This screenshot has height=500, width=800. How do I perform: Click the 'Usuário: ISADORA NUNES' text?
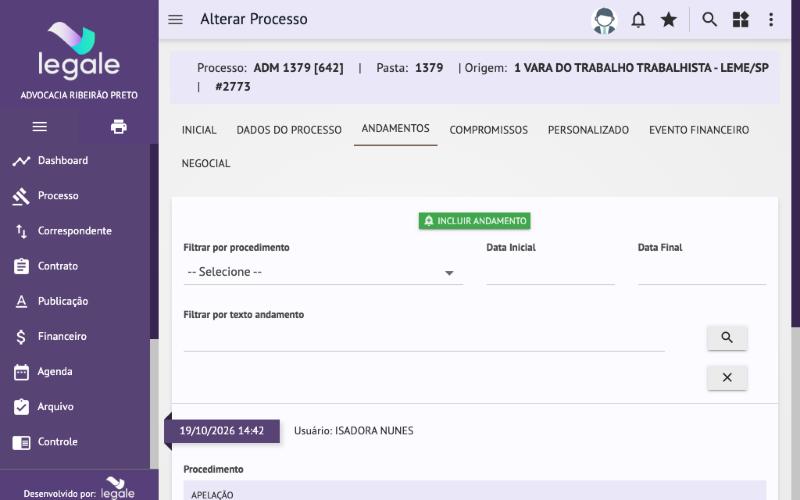coord(354,431)
